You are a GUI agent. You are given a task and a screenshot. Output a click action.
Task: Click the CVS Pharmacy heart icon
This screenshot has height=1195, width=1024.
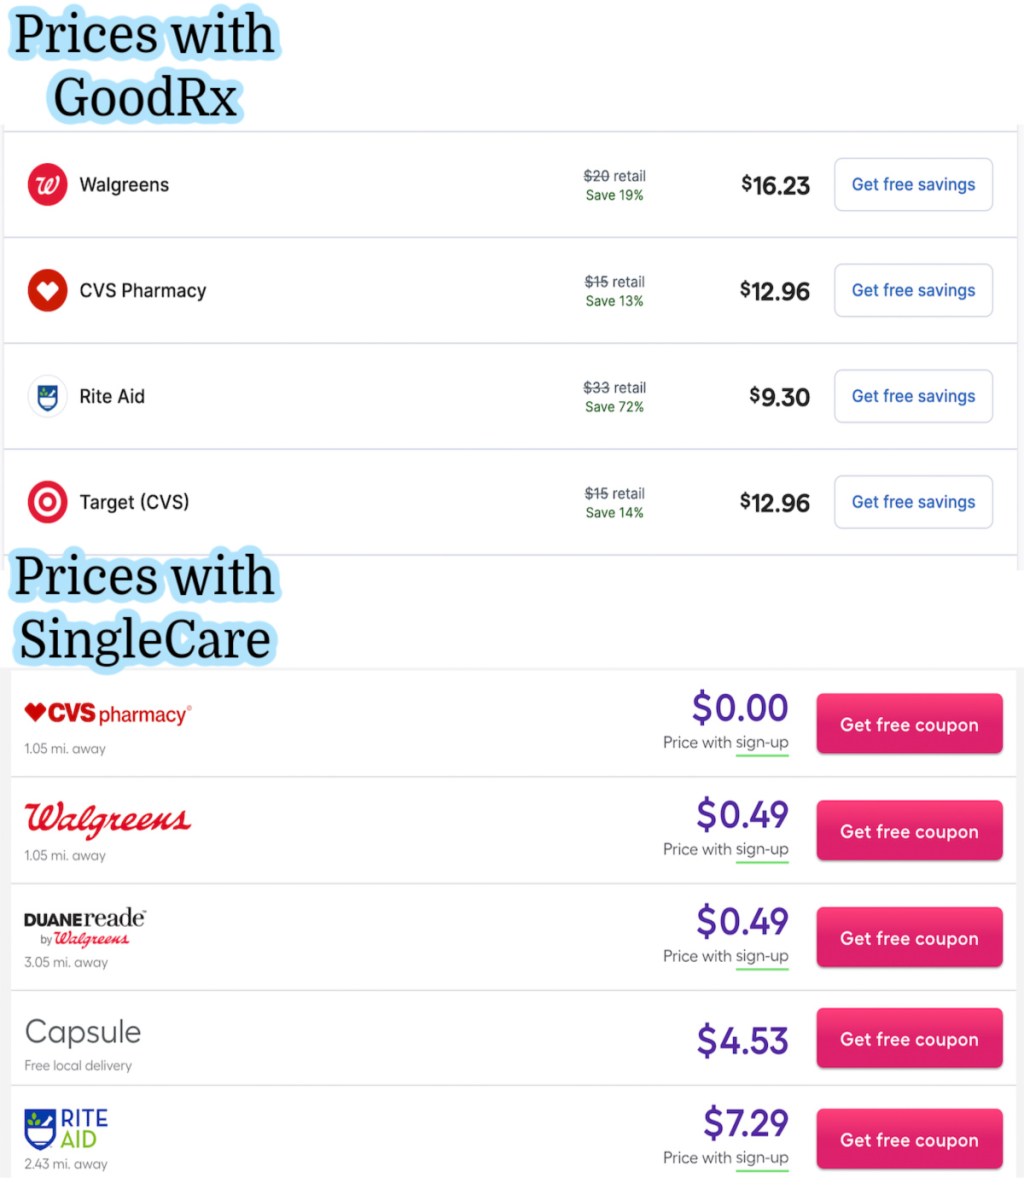point(47,291)
